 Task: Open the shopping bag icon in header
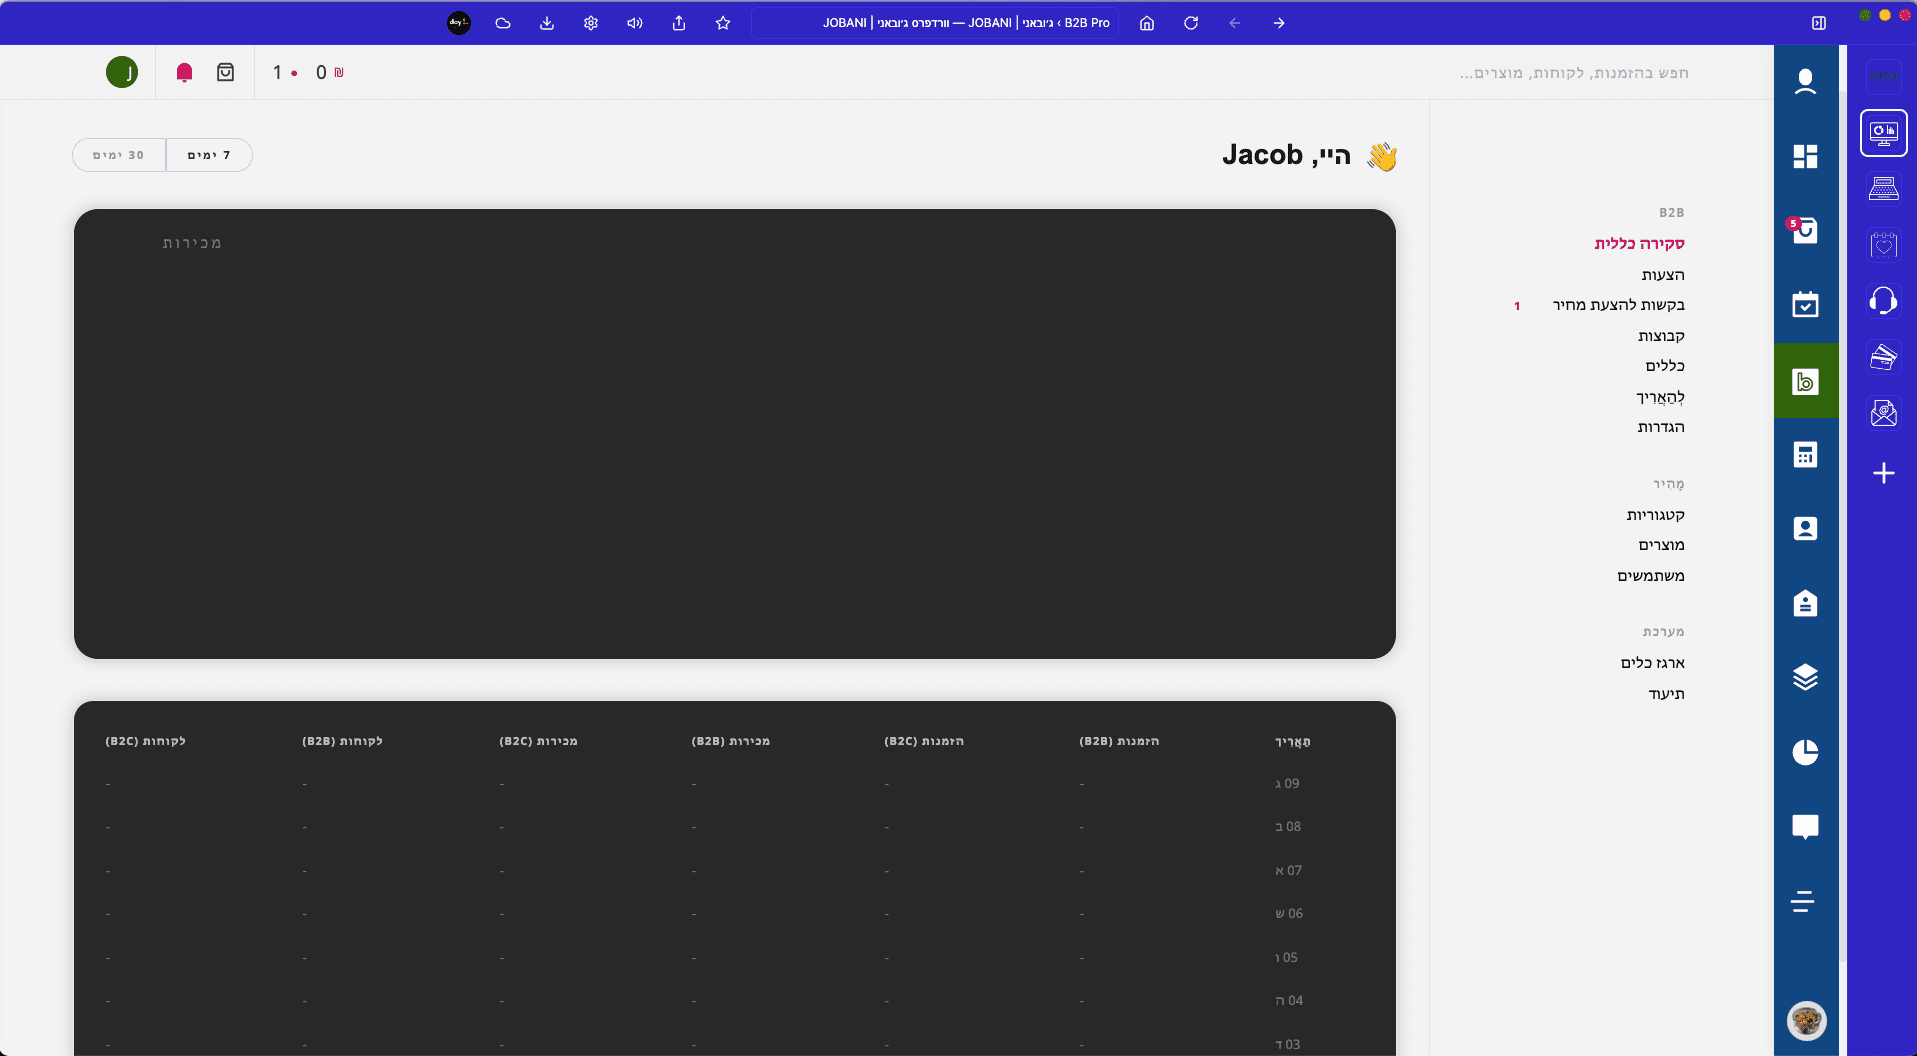(x=226, y=72)
